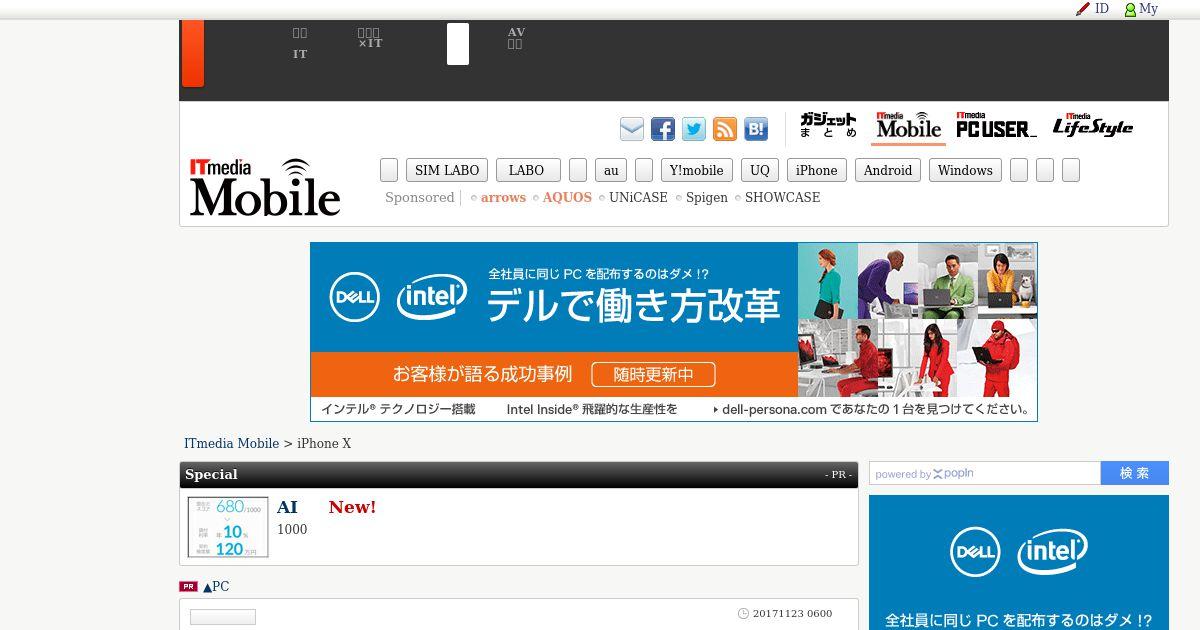
Task: Click the mail envelope share icon
Action: pyautogui.click(x=632, y=129)
